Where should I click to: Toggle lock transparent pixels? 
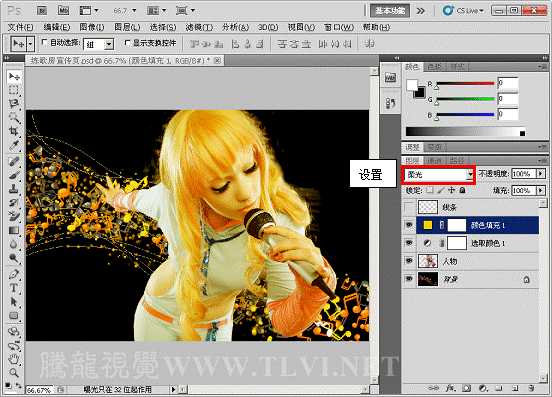429,190
